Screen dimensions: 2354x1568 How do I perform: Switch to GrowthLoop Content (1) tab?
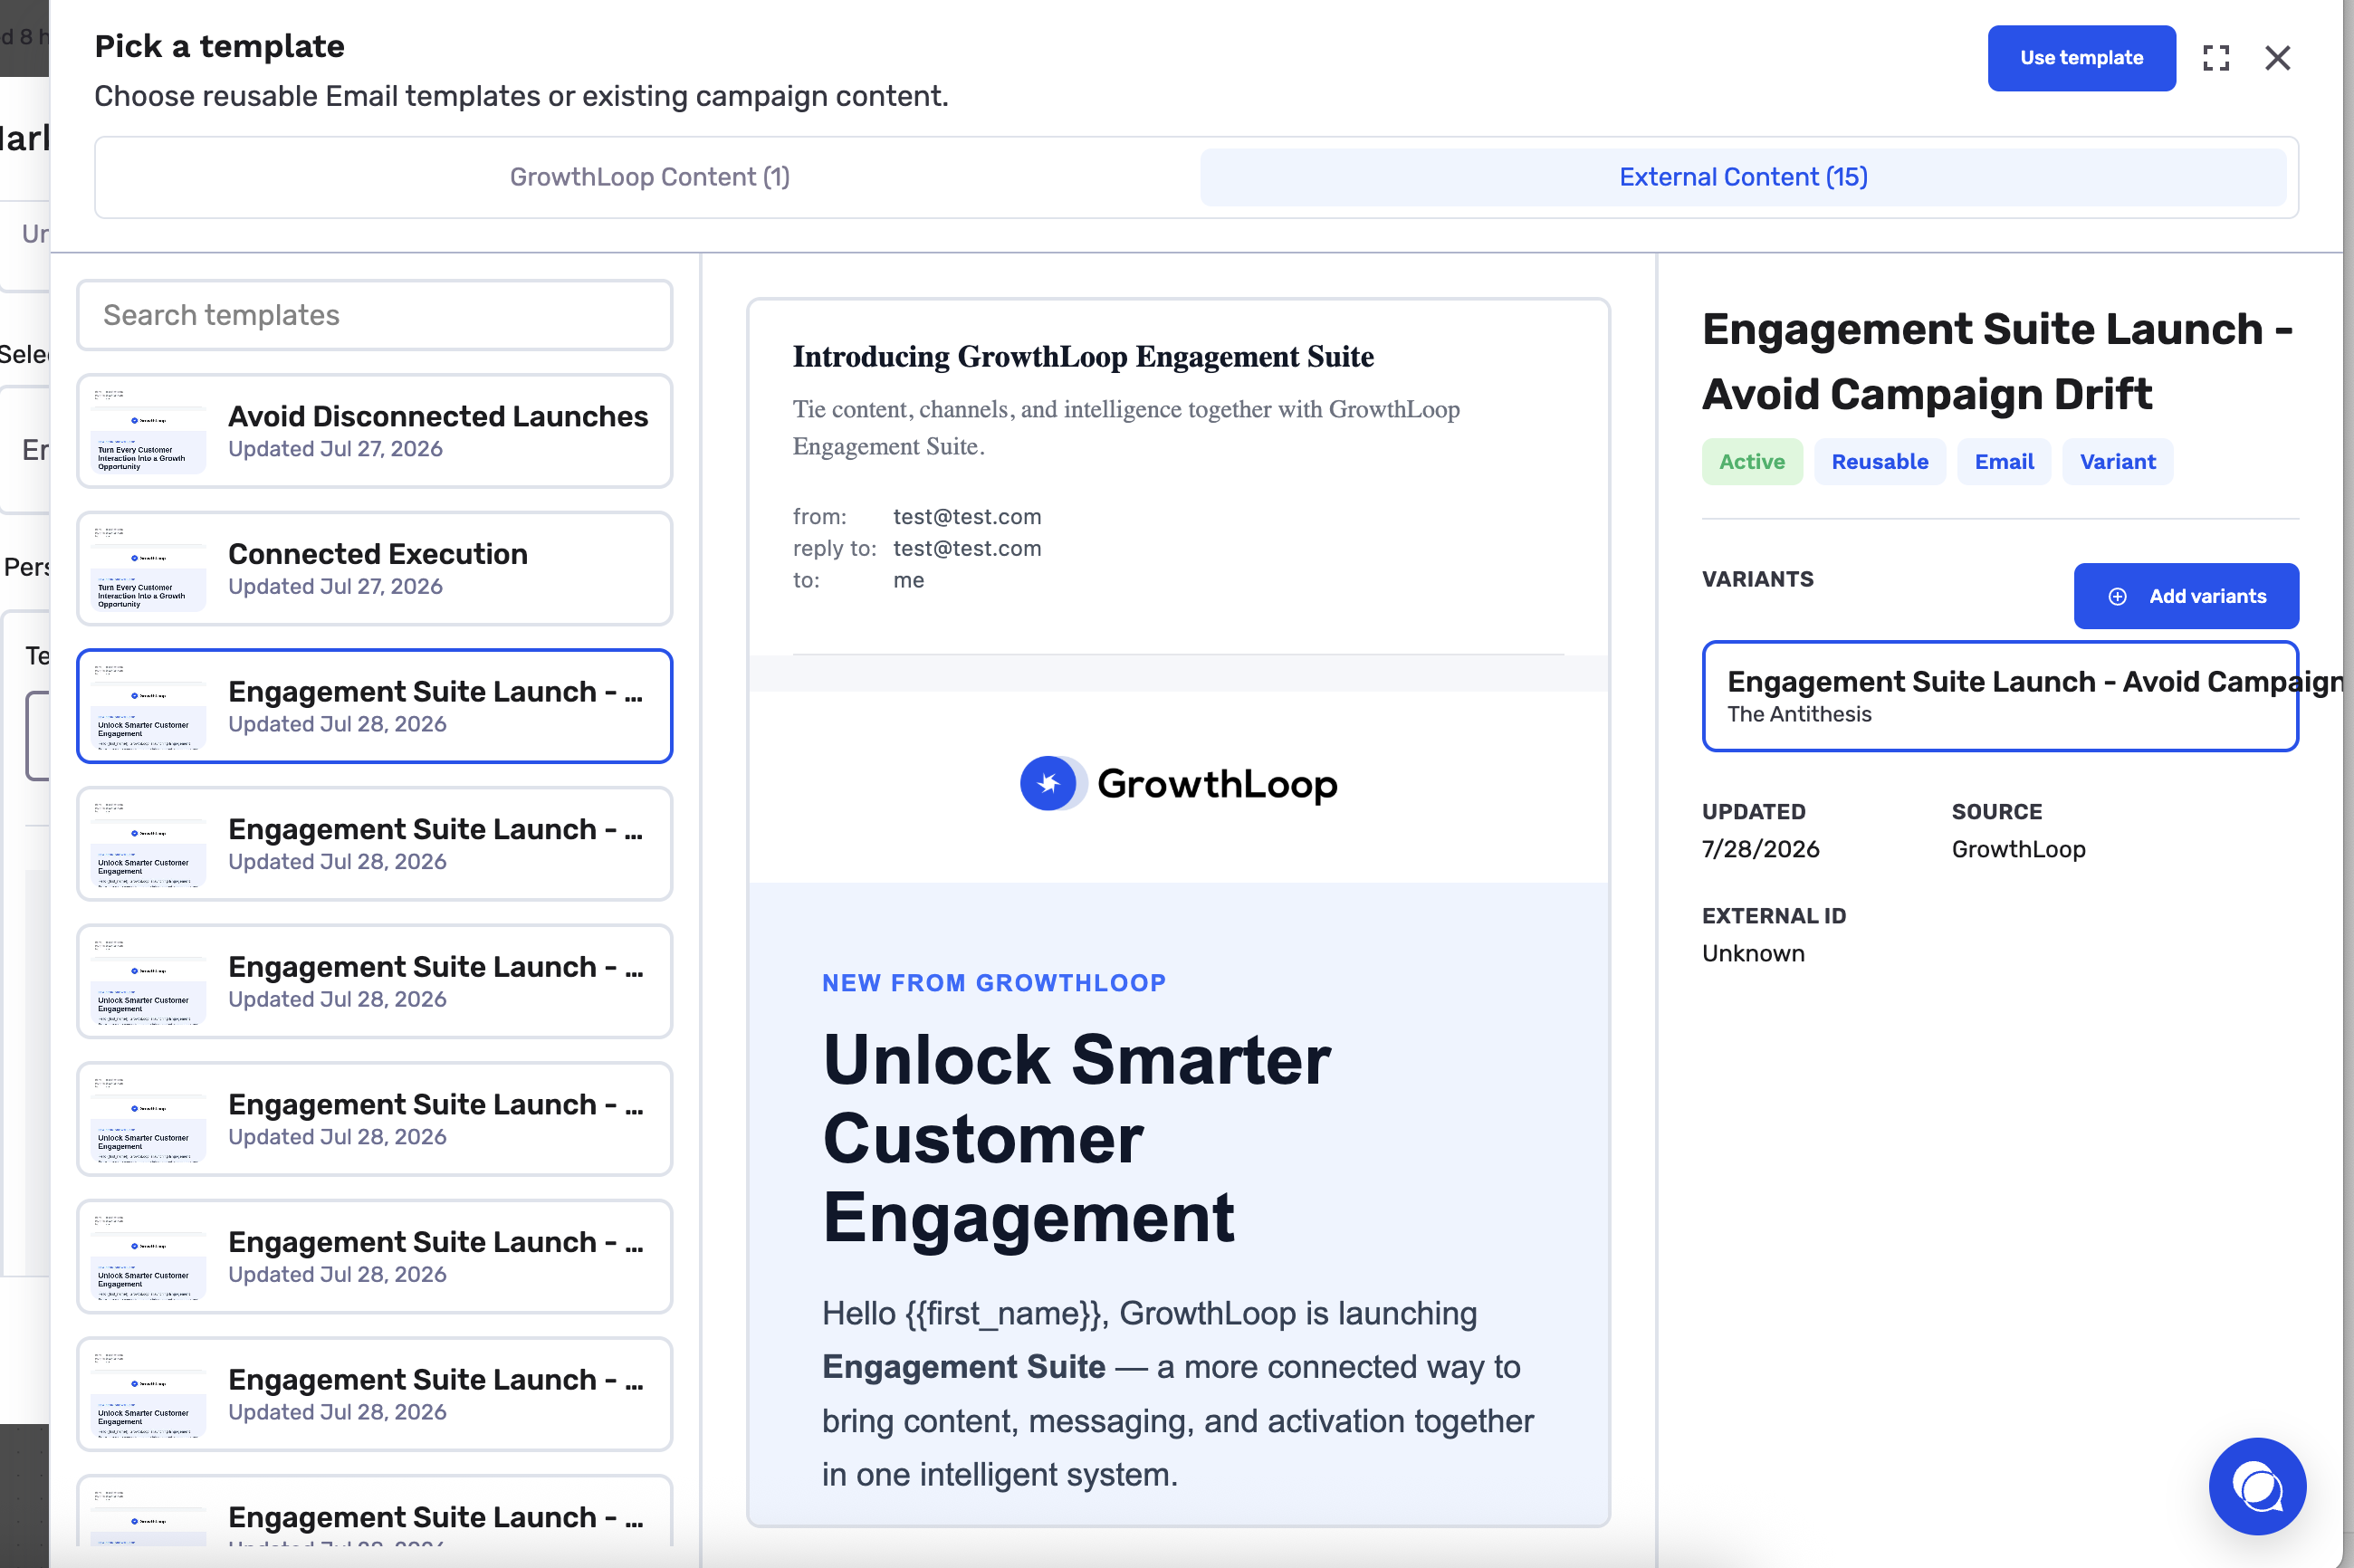pyautogui.click(x=650, y=177)
